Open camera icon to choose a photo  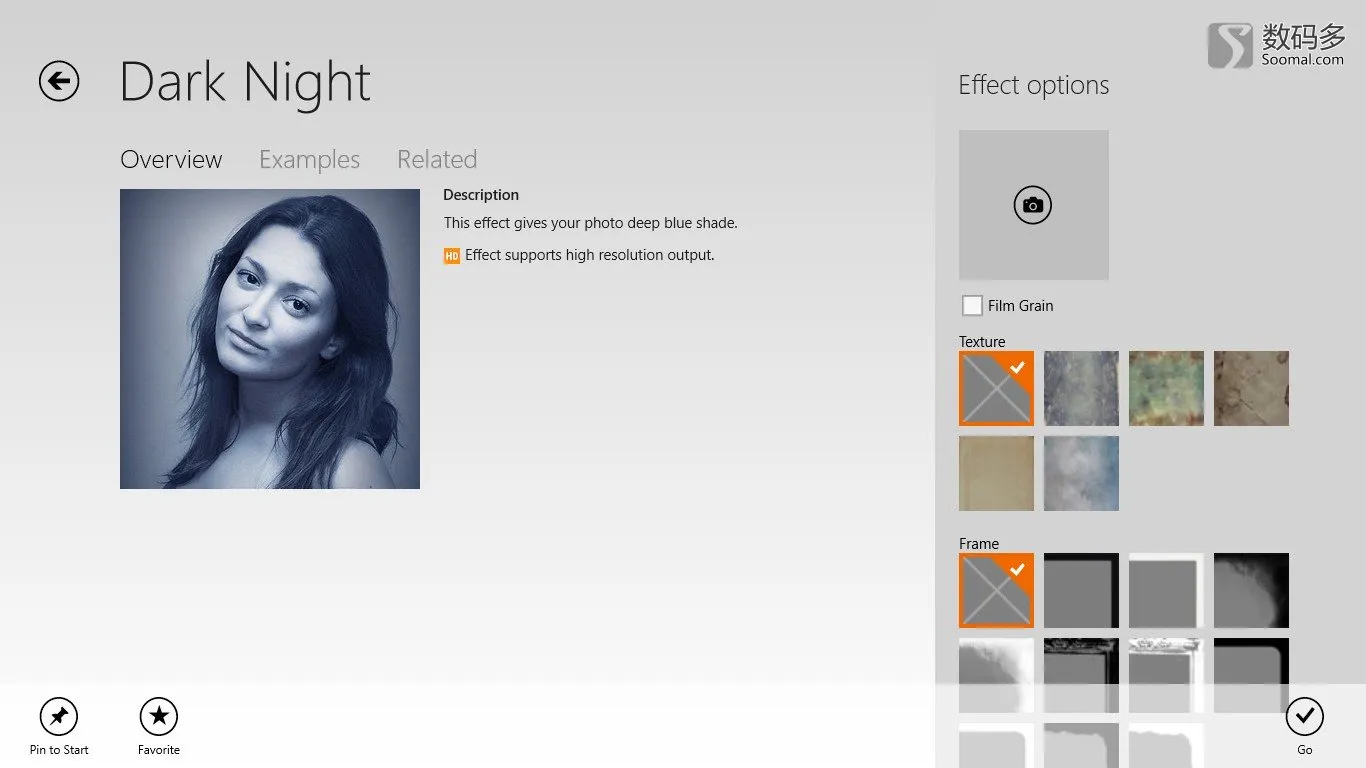point(1033,205)
